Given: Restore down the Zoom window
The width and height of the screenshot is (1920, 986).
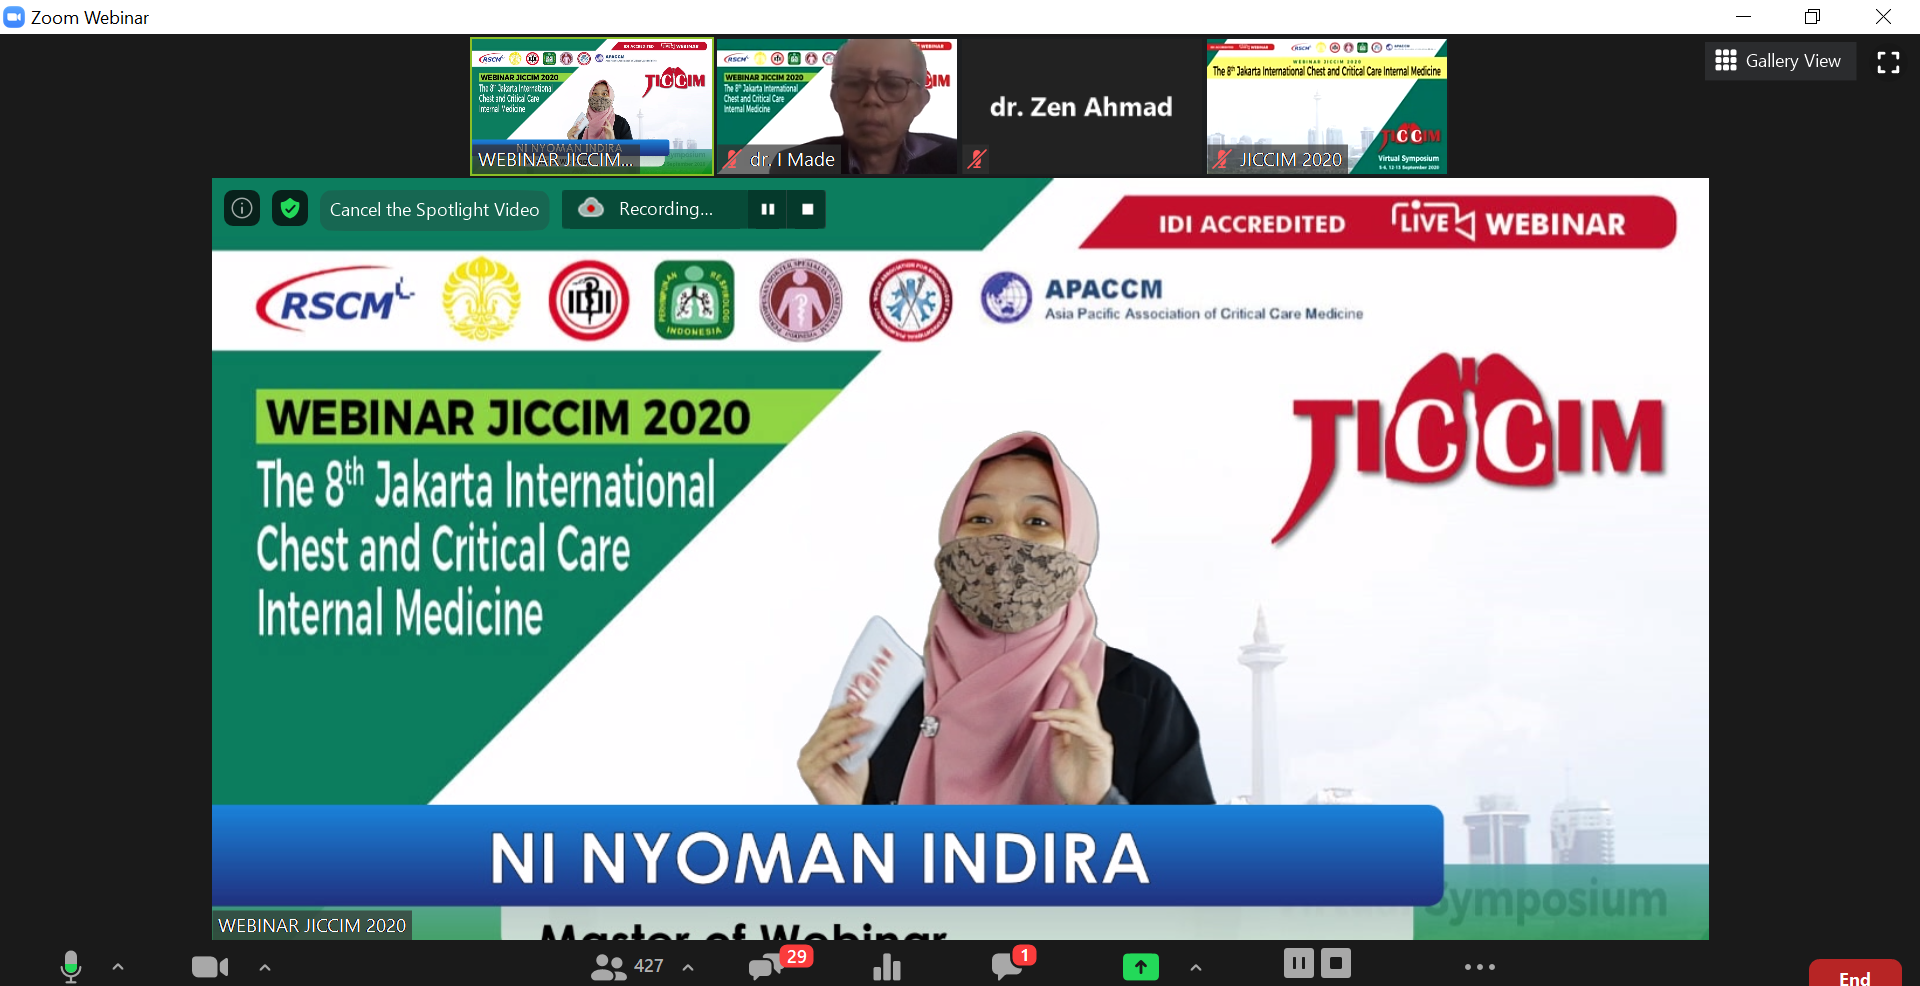Looking at the screenshot, I should coord(1812,17).
